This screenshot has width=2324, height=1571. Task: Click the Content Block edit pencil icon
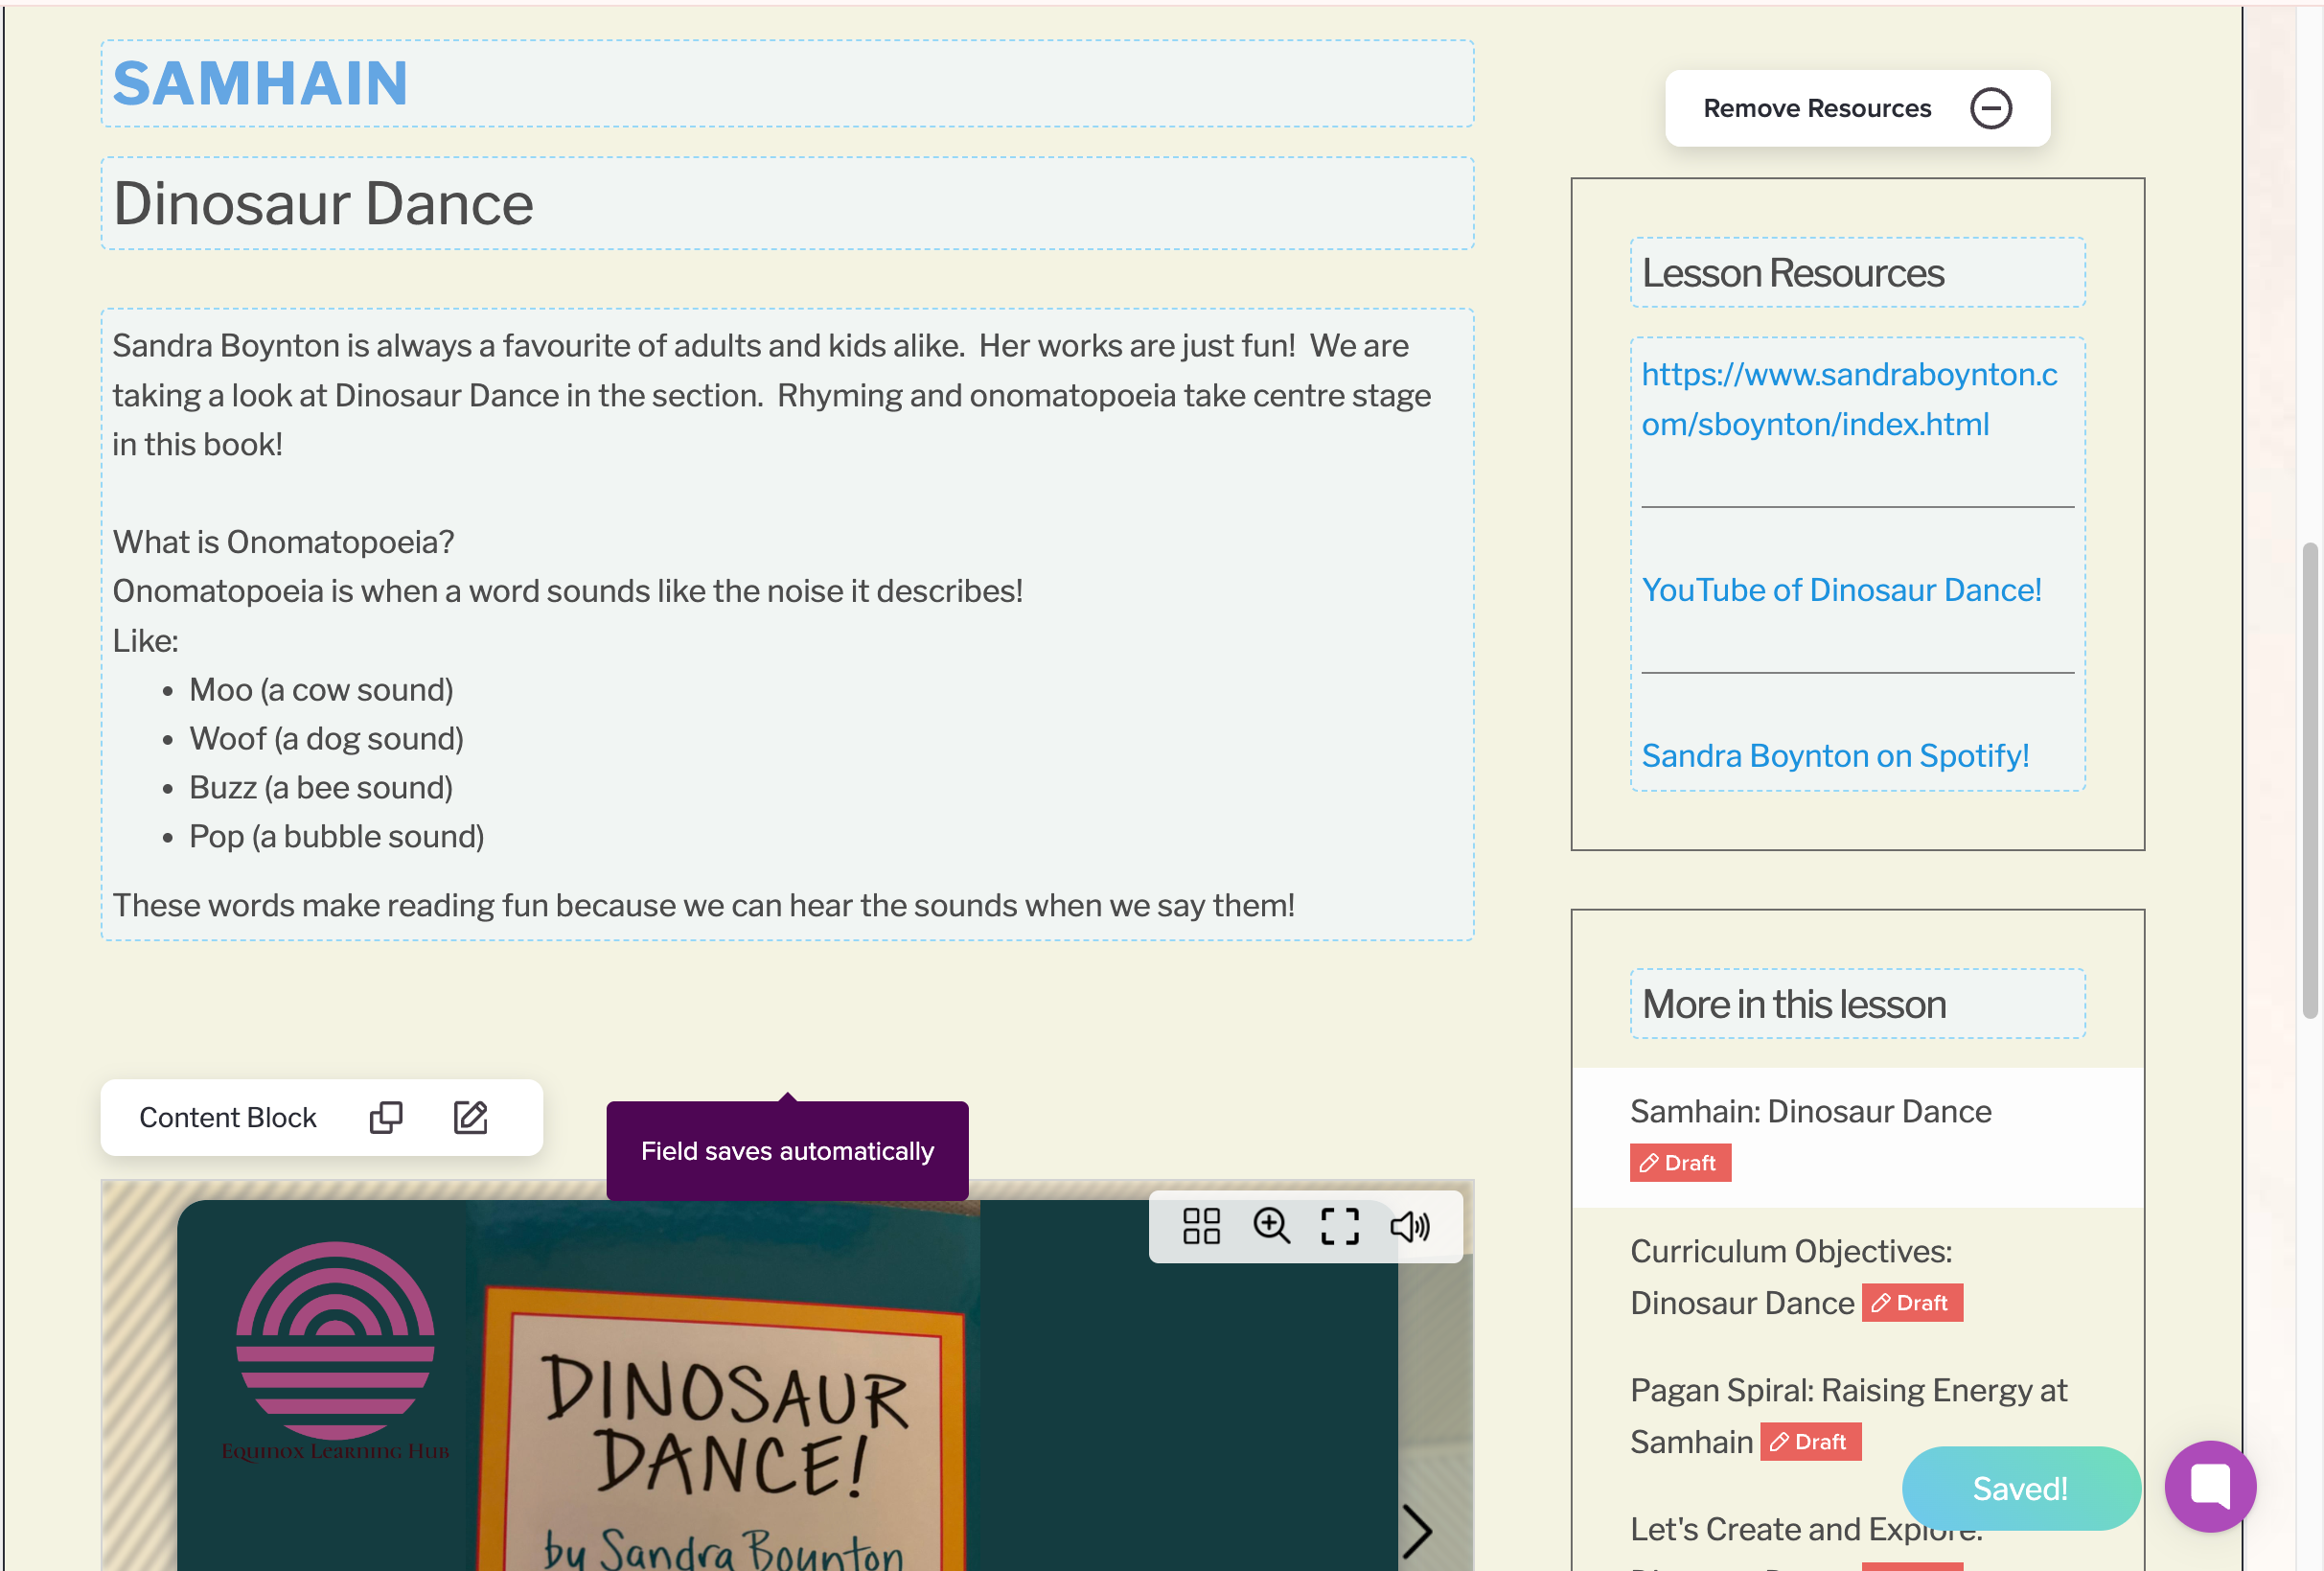[x=470, y=1117]
